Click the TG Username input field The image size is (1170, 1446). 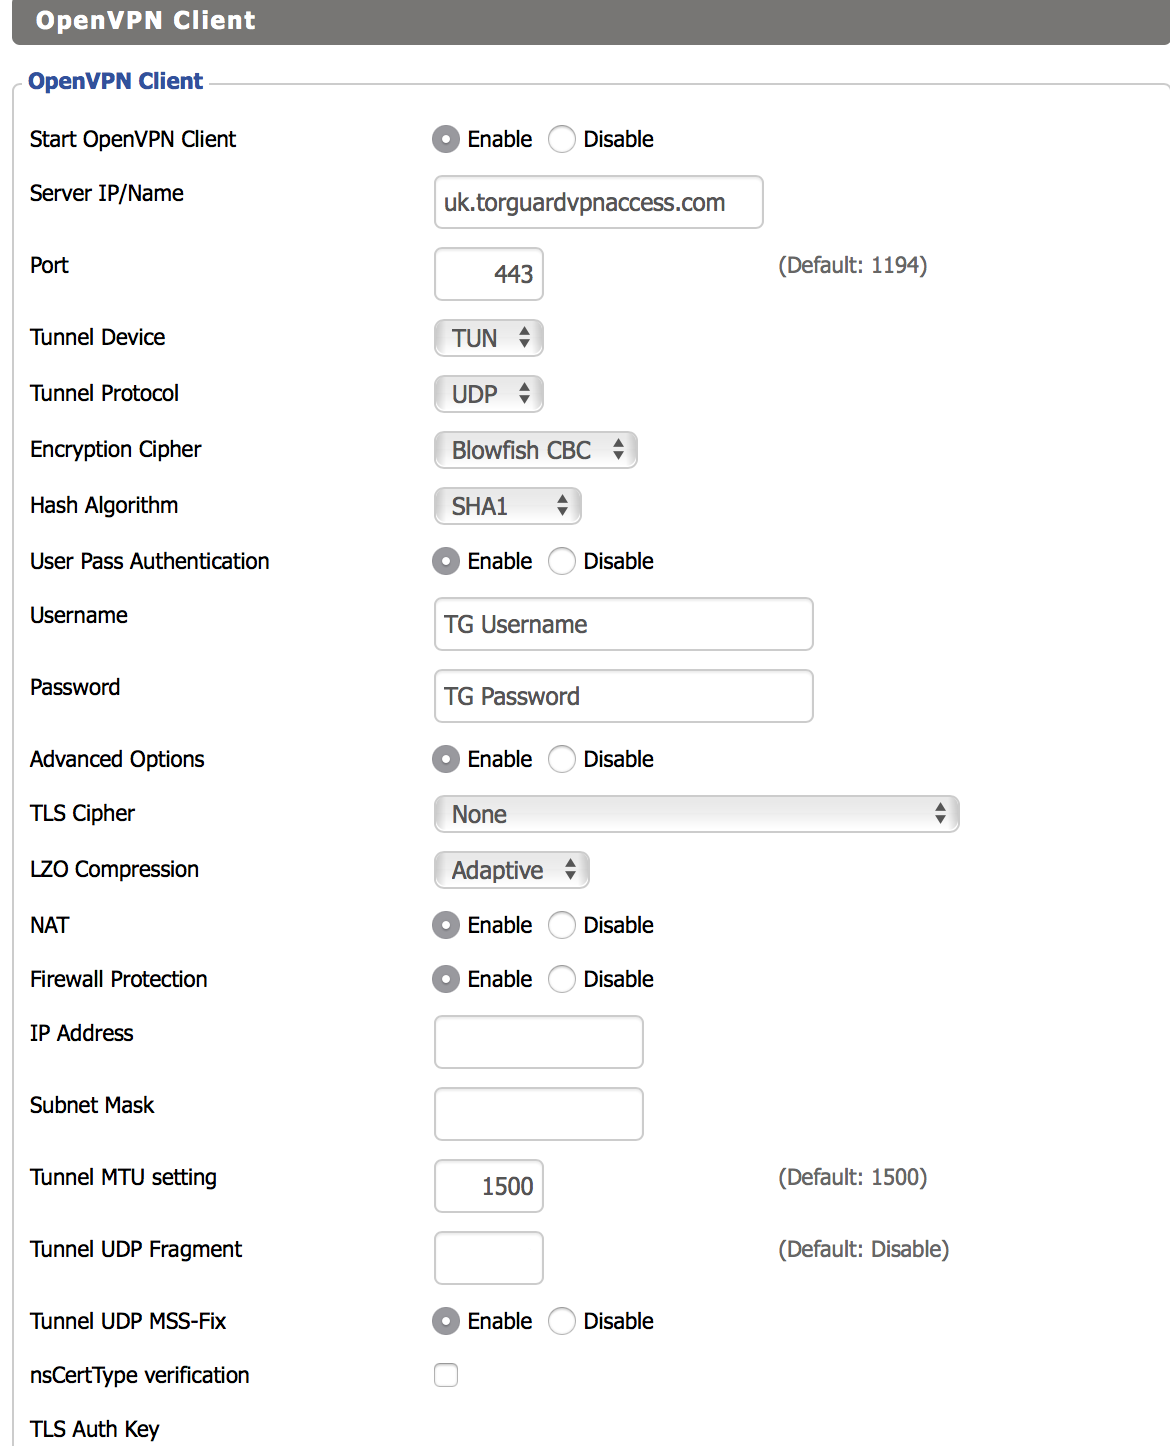pyautogui.click(x=624, y=624)
